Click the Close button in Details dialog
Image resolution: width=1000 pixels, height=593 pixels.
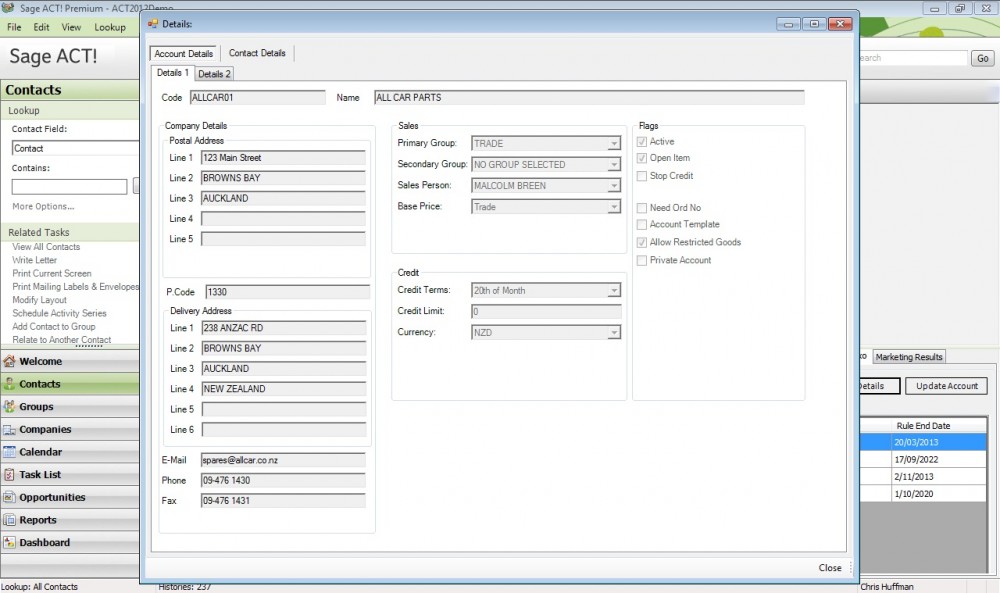point(830,567)
